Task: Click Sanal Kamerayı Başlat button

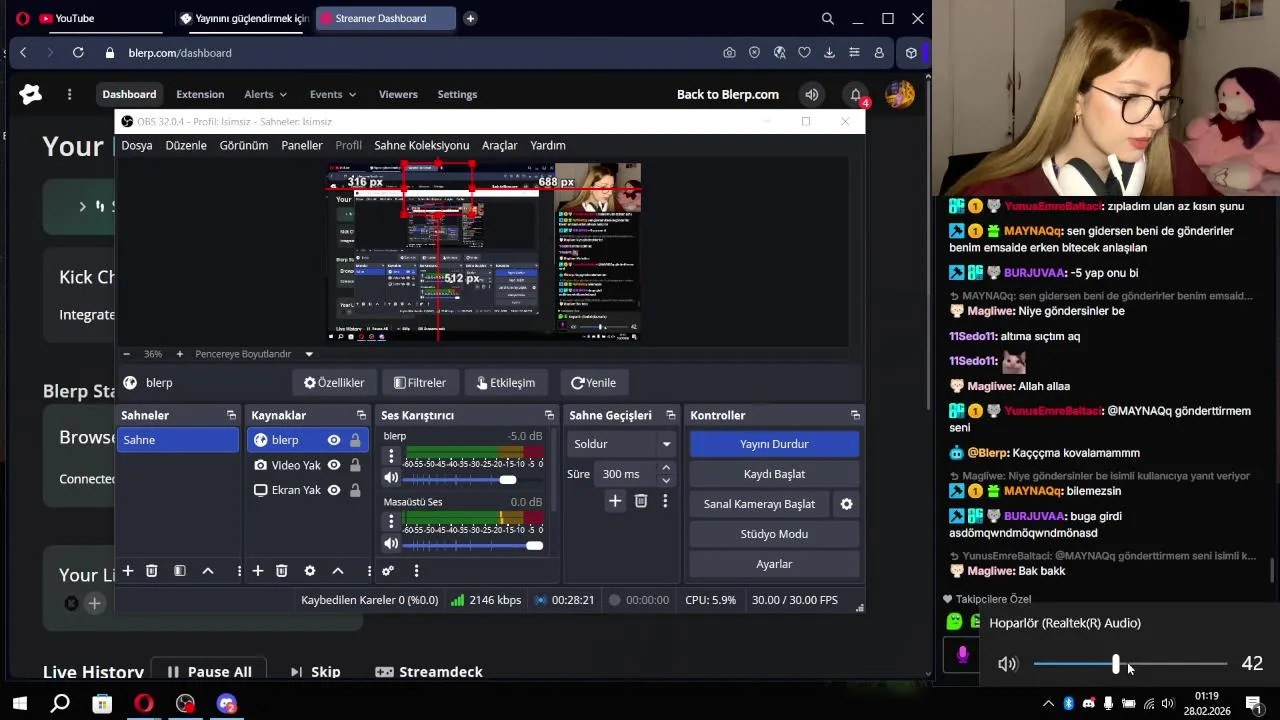Action: click(x=759, y=504)
